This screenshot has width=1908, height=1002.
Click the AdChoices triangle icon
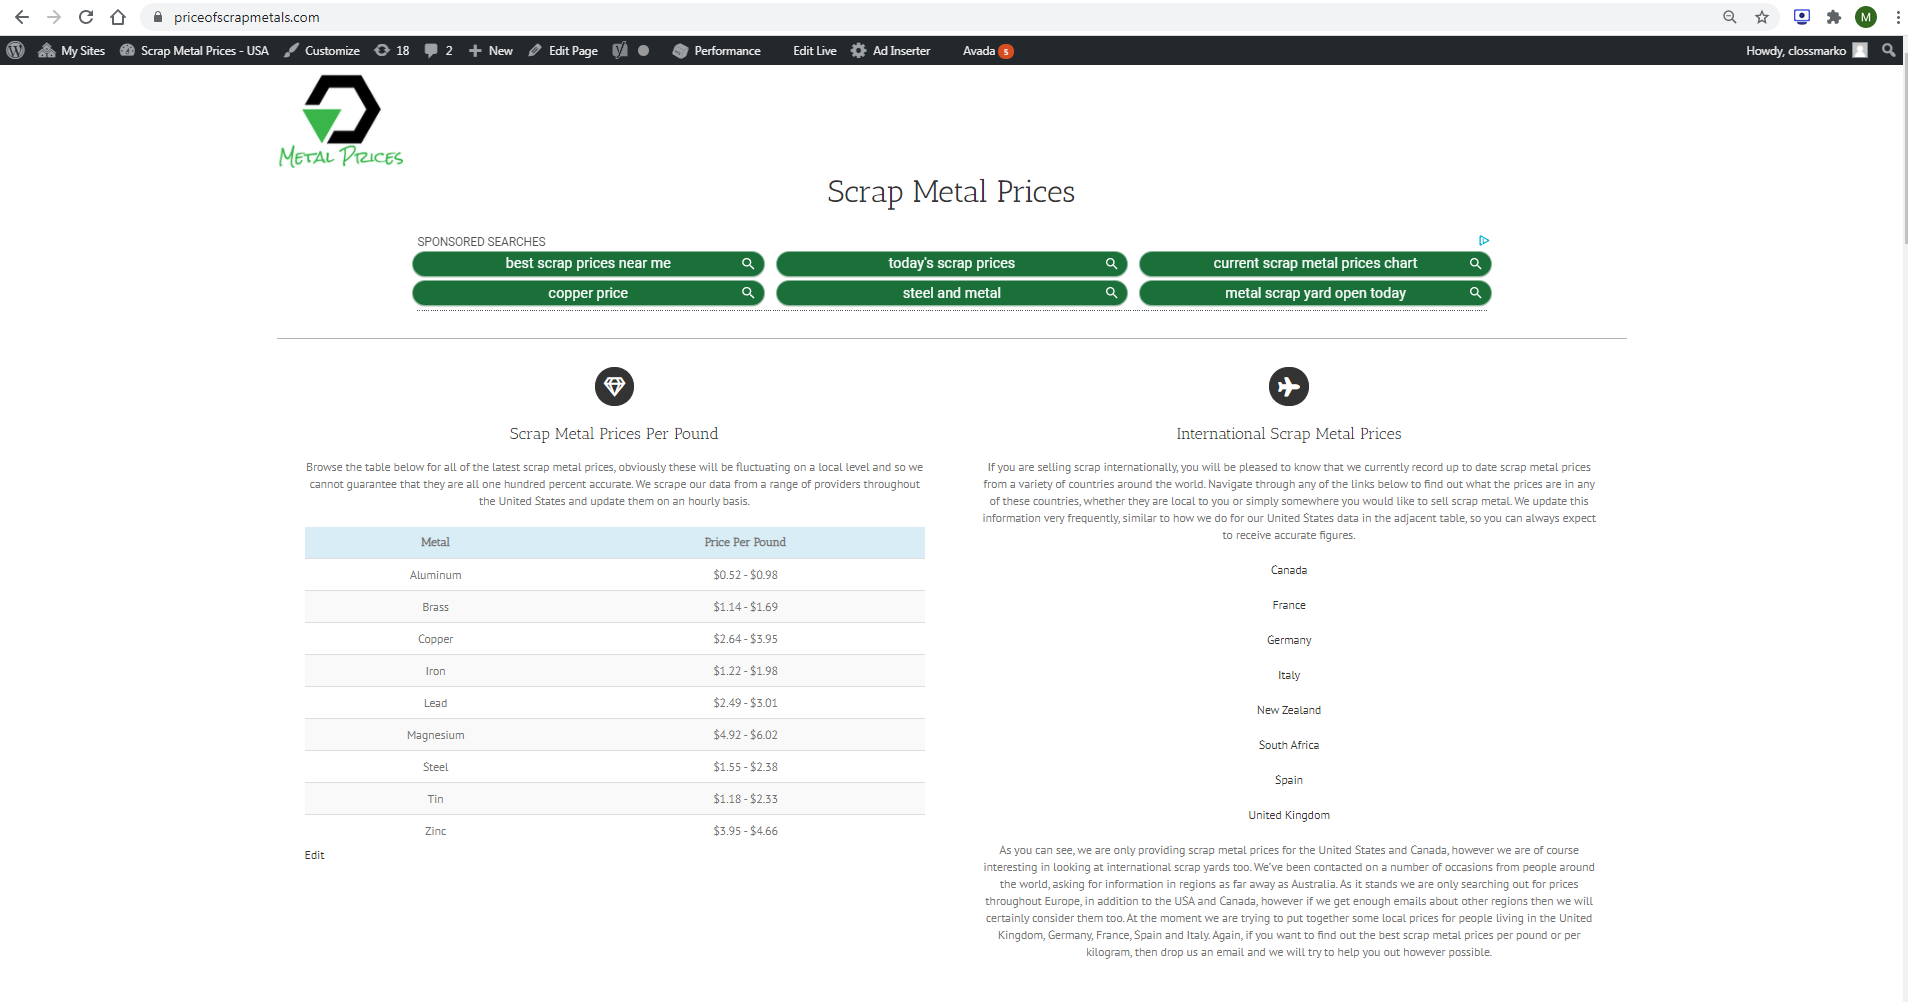click(x=1484, y=240)
